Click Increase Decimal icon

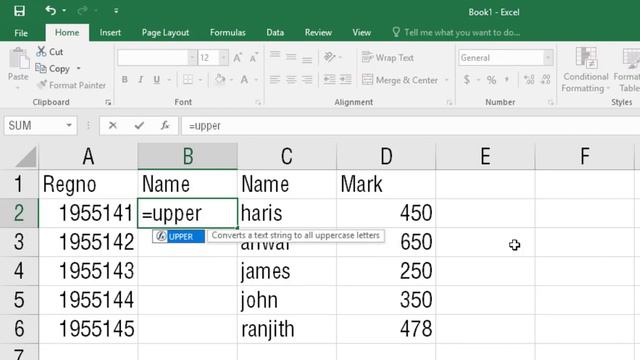[x=529, y=80]
